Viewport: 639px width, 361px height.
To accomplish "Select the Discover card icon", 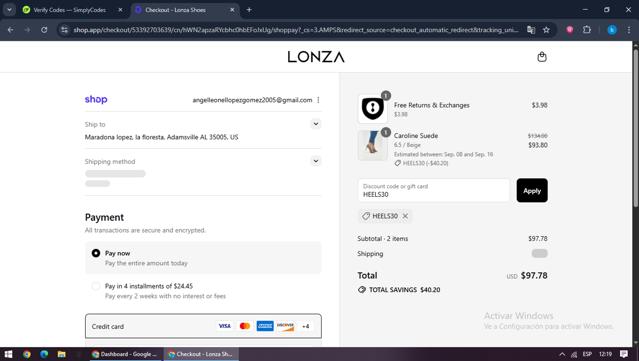I will (x=285, y=326).
